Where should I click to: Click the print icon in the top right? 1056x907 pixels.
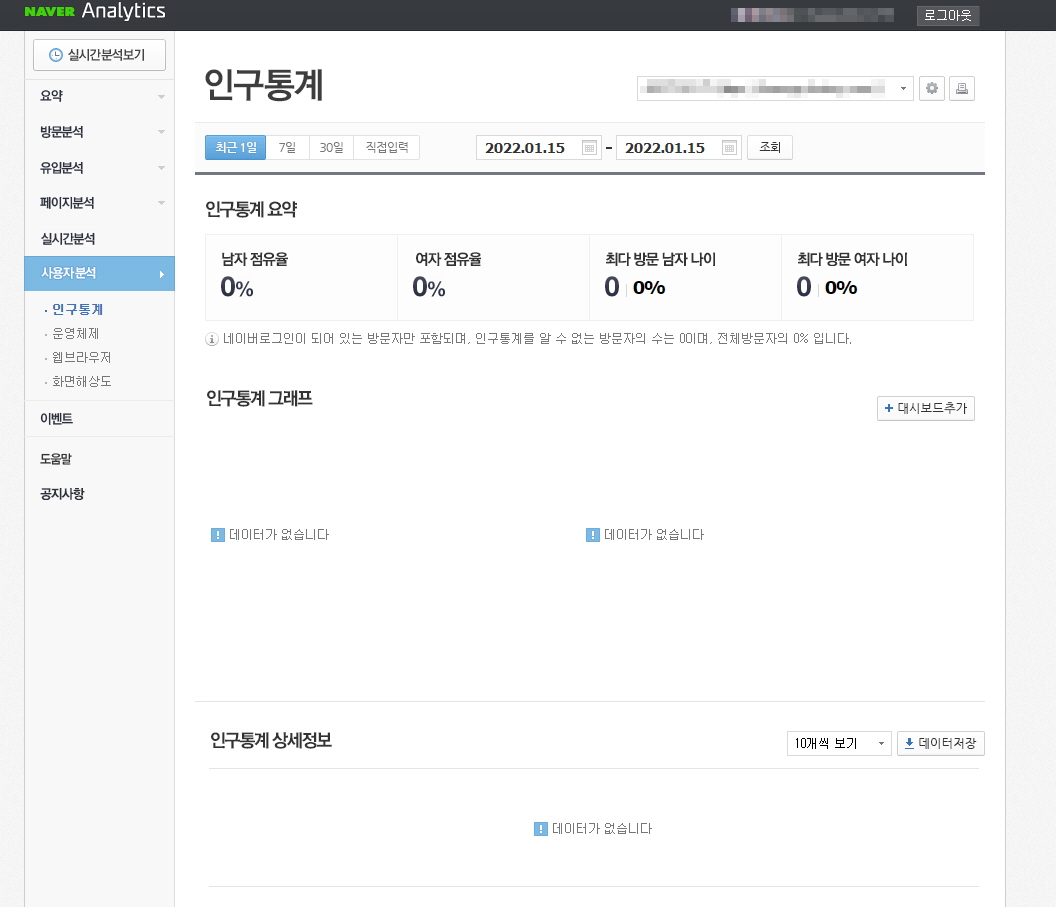click(x=959, y=88)
